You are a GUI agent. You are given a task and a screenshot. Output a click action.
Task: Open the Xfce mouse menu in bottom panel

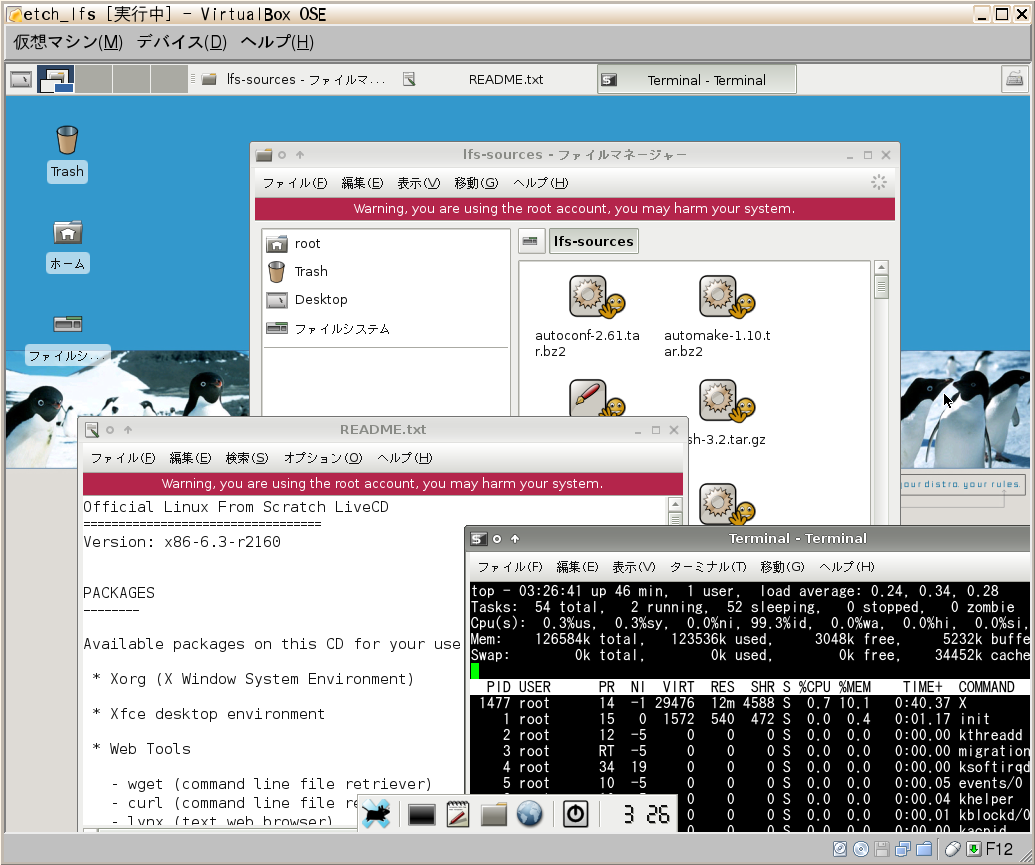pos(376,814)
